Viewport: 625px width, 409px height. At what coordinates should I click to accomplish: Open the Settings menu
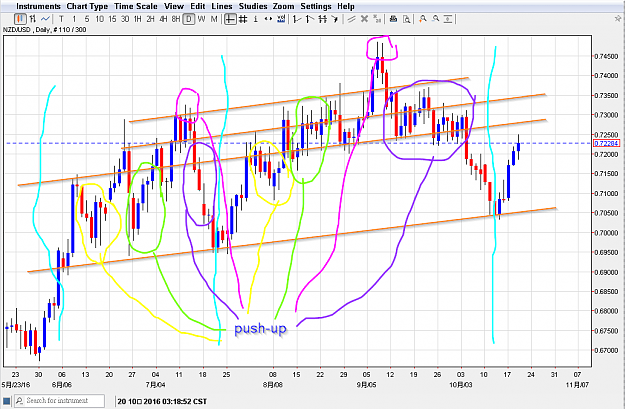[316, 6]
